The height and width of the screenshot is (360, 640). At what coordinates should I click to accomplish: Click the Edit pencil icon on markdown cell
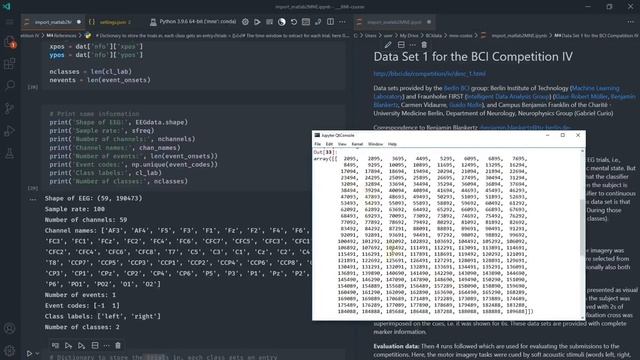(x=388, y=44)
